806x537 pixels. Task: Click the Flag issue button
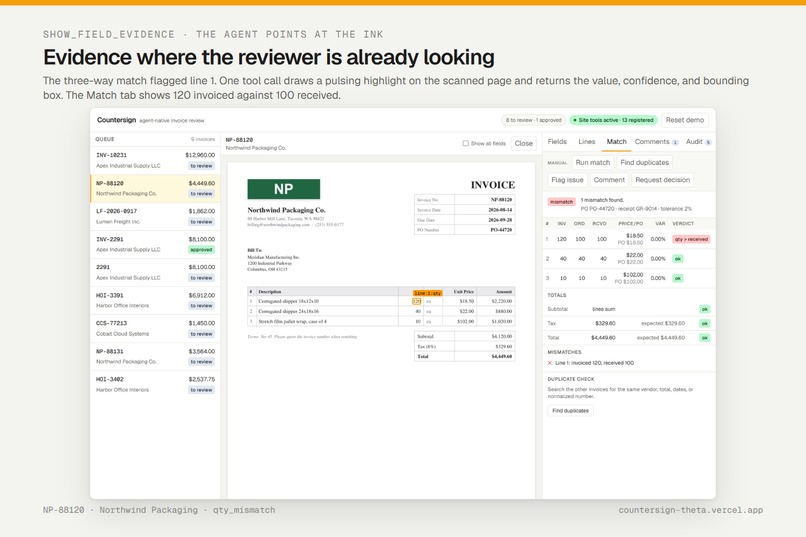tap(567, 180)
